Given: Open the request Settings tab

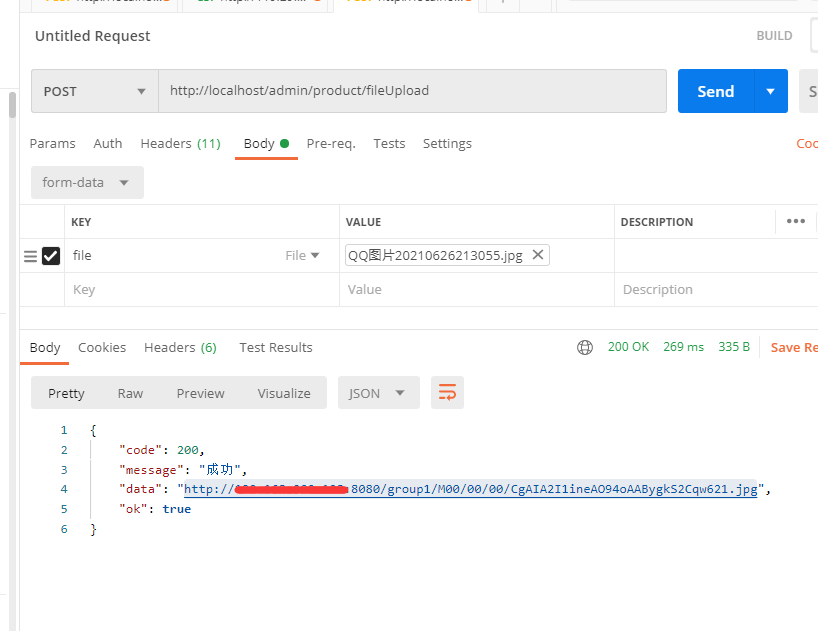Looking at the screenshot, I should 447,143.
